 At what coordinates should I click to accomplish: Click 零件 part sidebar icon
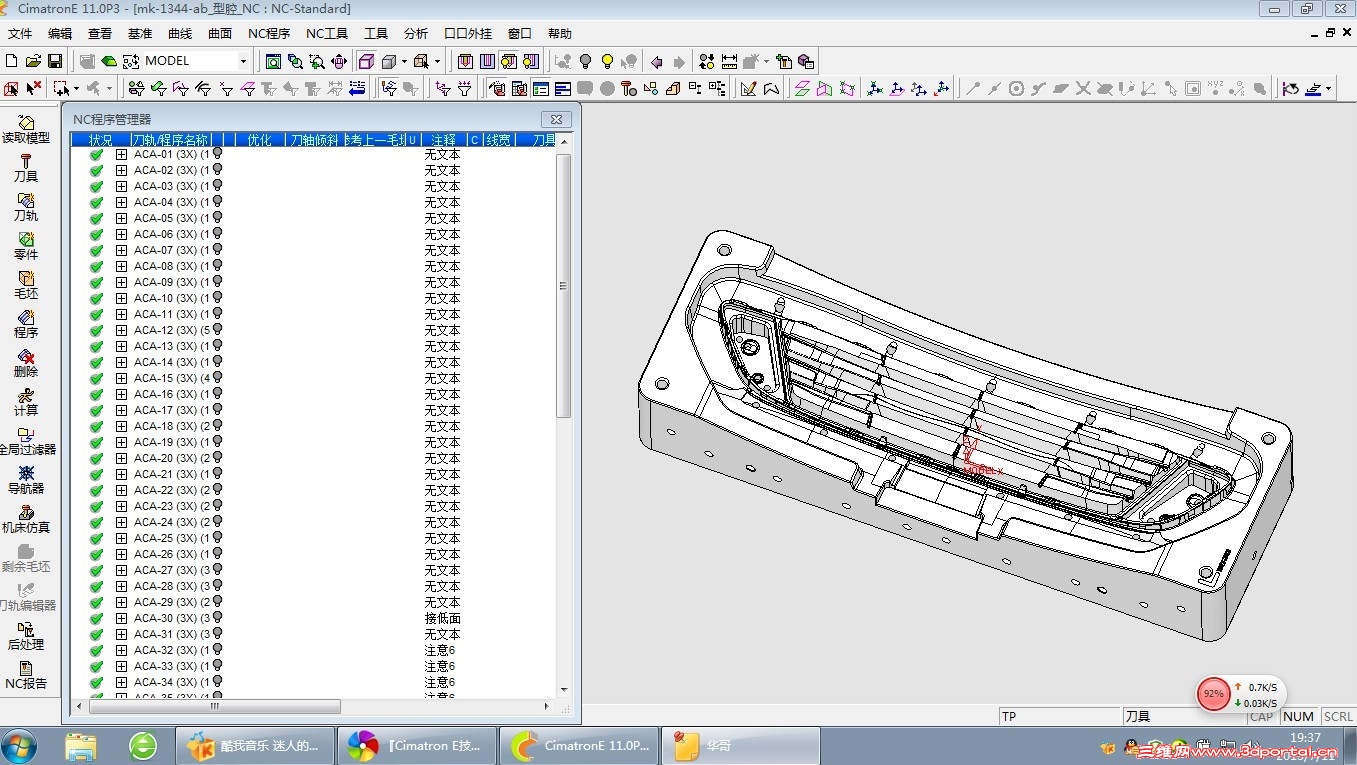pos(26,246)
